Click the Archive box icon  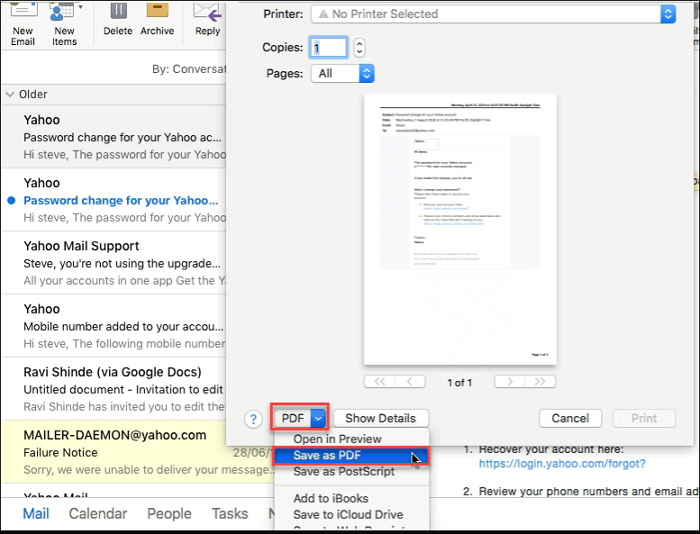pyautogui.click(x=157, y=12)
